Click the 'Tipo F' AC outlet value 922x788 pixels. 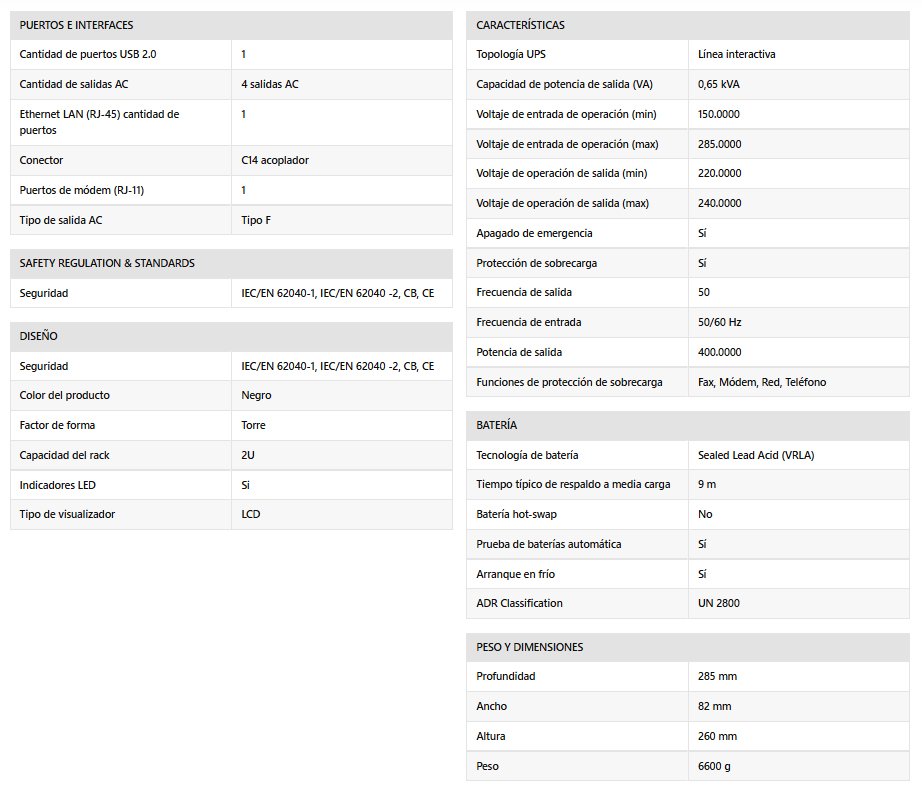point(256,220)
